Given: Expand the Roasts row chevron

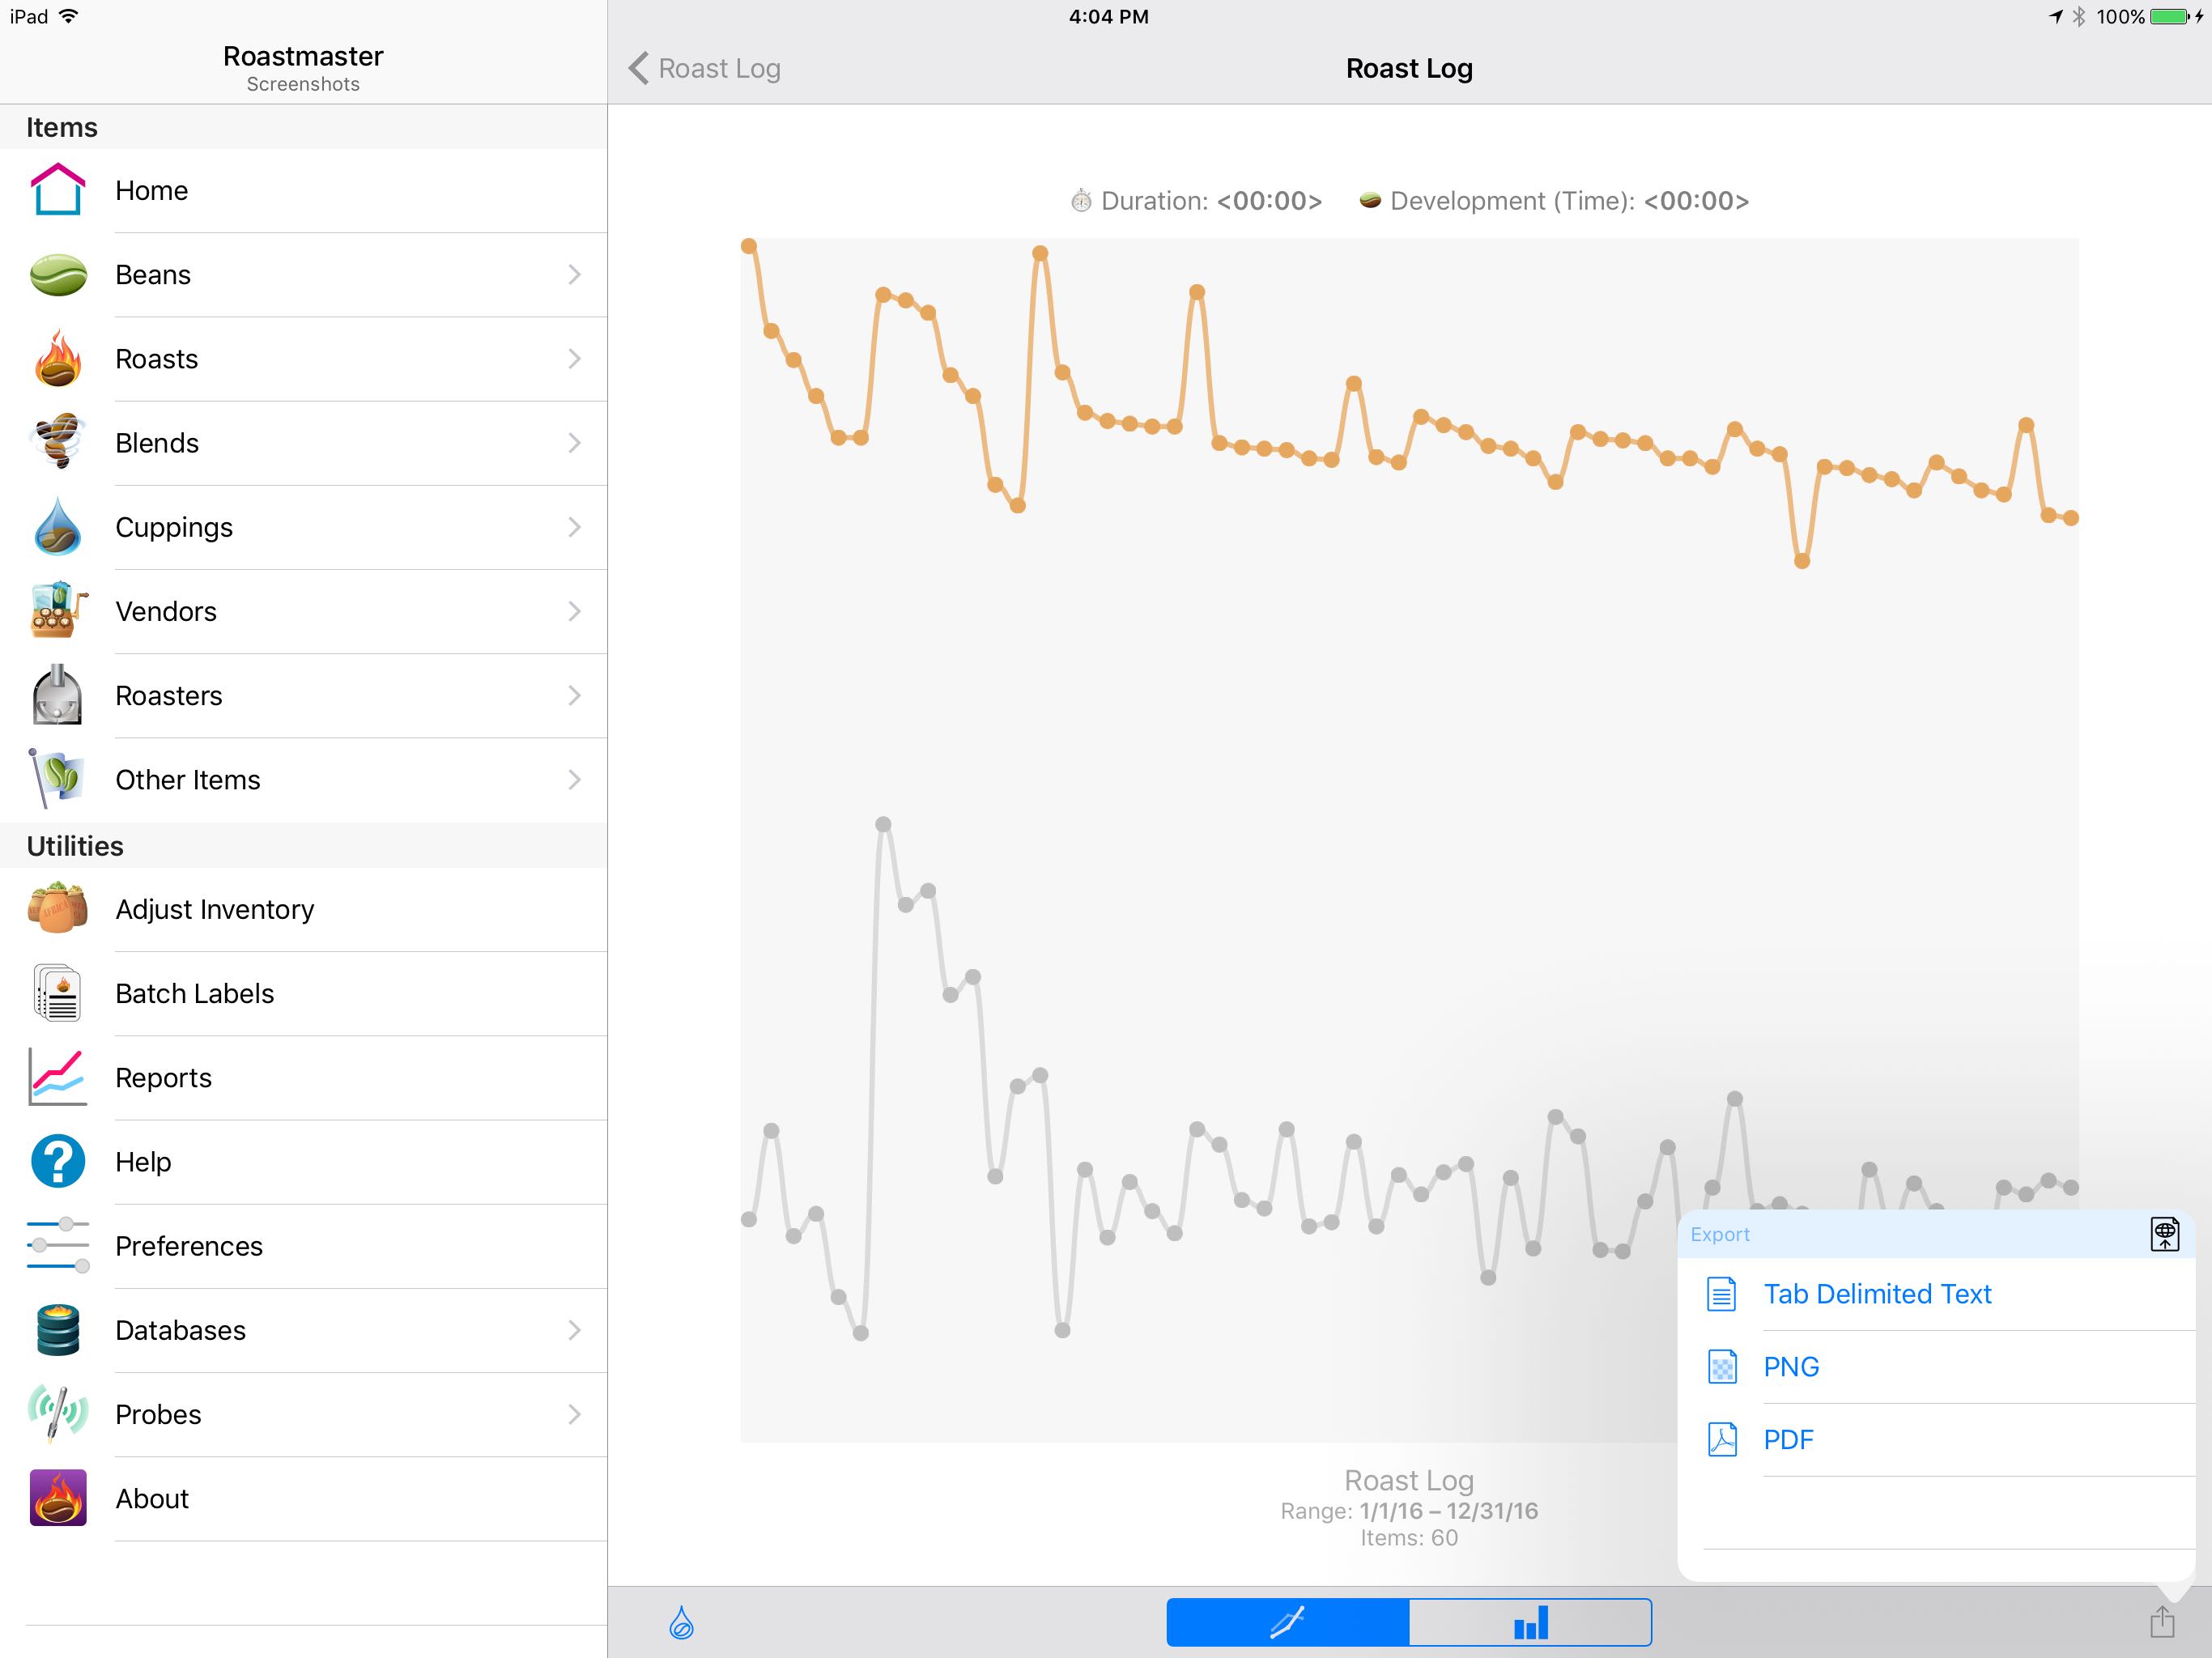Looking at the screenshot, I should point(574,359).
